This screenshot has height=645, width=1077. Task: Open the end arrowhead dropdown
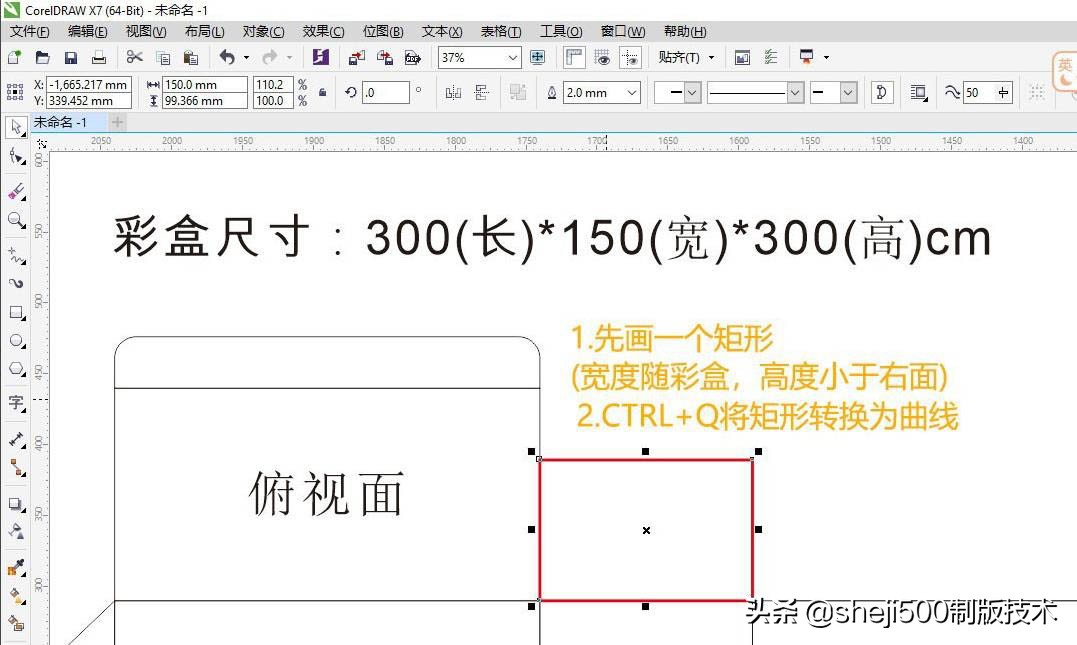(x=849, y=93)
